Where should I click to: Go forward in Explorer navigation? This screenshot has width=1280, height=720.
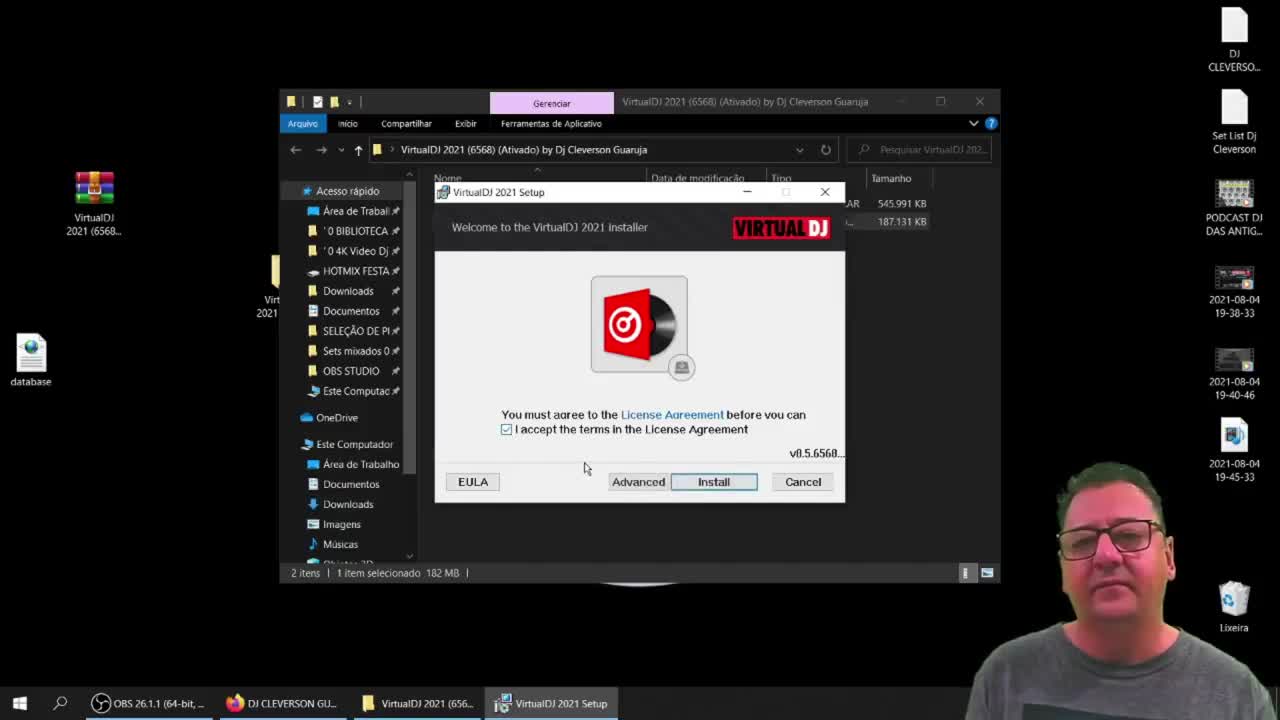(321, 150)
